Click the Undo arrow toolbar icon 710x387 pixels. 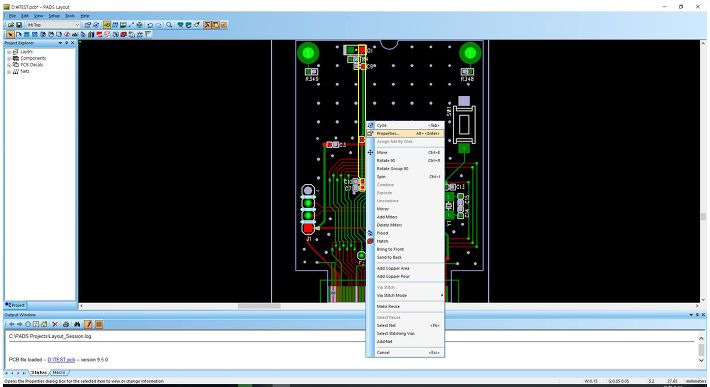point(150,25)
